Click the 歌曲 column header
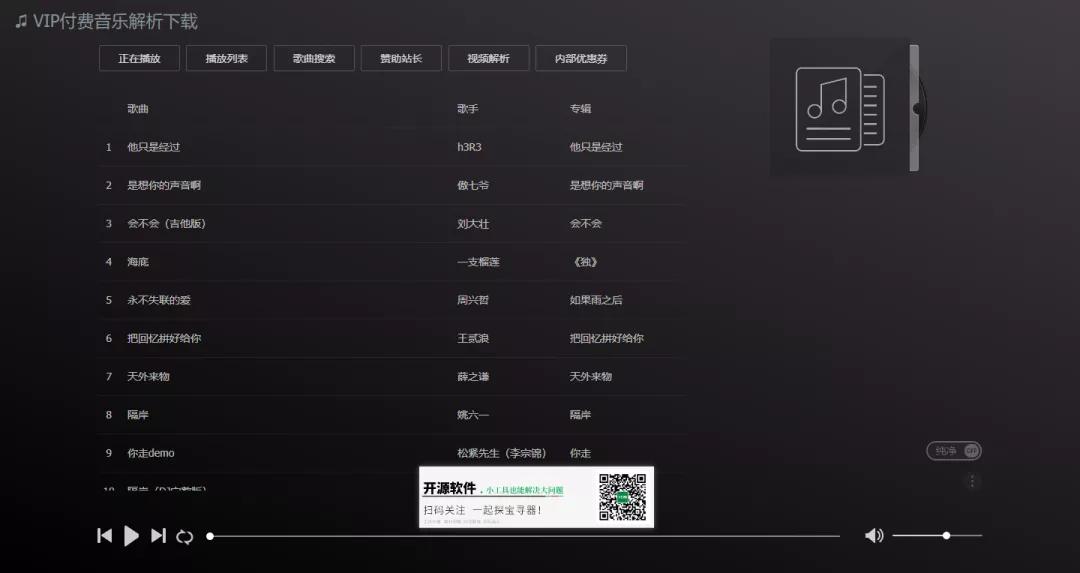Image resolution: width=1080 pixels, height=573 pixels. (138, 108)
